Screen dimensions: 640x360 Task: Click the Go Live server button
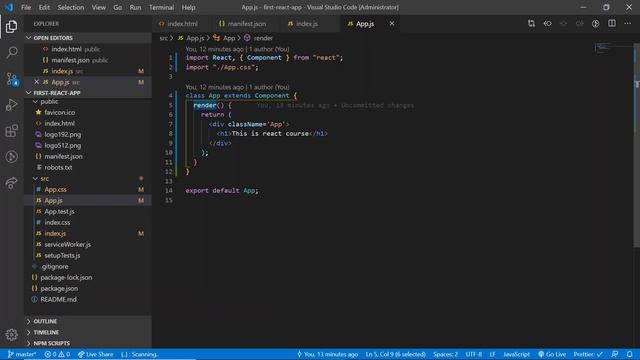click(x=552, y=354)
